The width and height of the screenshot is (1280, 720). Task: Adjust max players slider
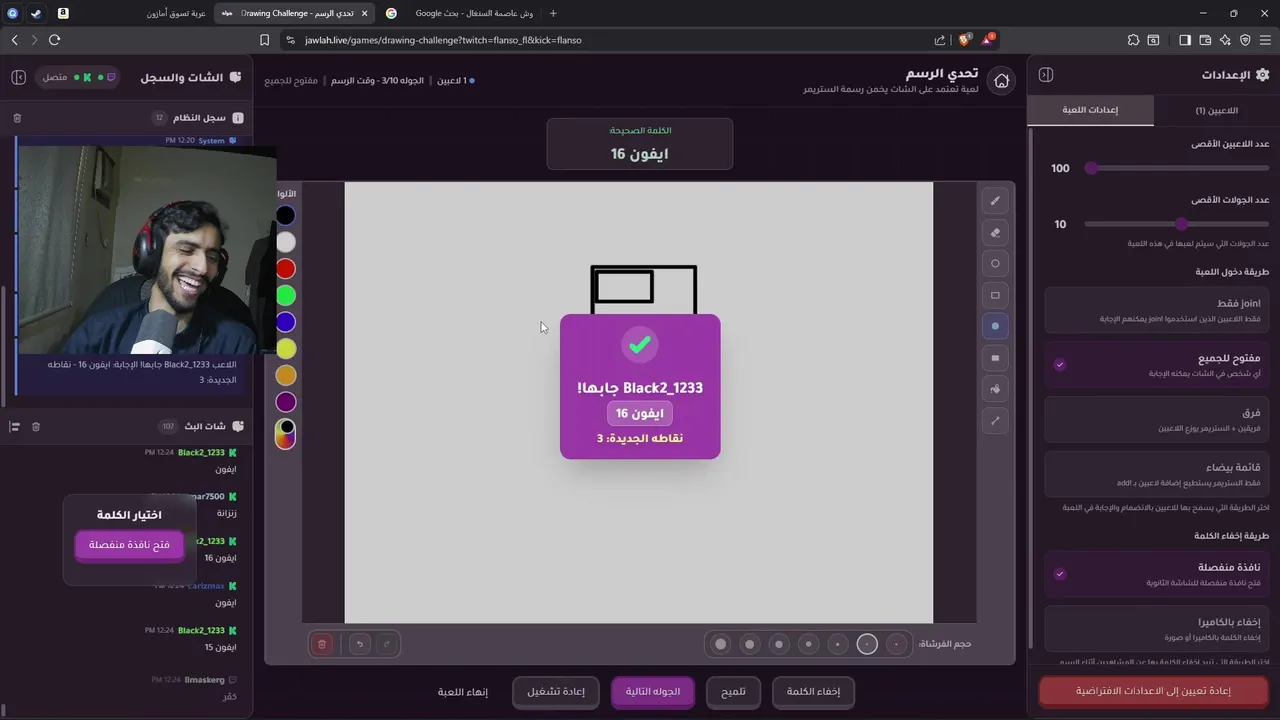point(1177,168)
